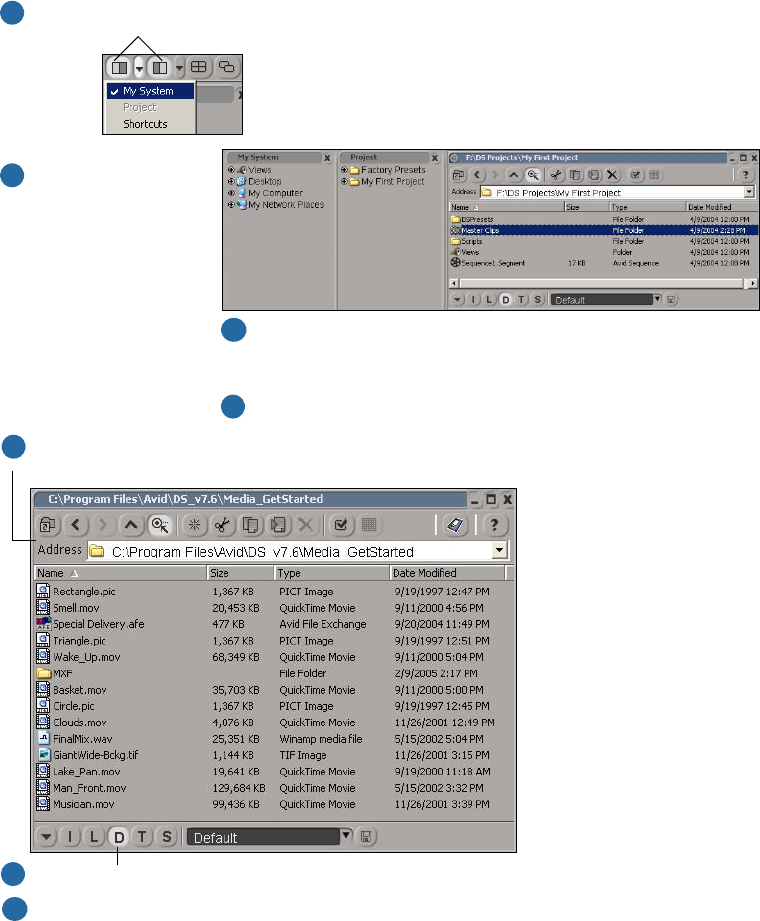Open the Default view preset dropdown in Media_GetStarted
Image resolution: width=760 pixels, height=921 pixels.
347,835
